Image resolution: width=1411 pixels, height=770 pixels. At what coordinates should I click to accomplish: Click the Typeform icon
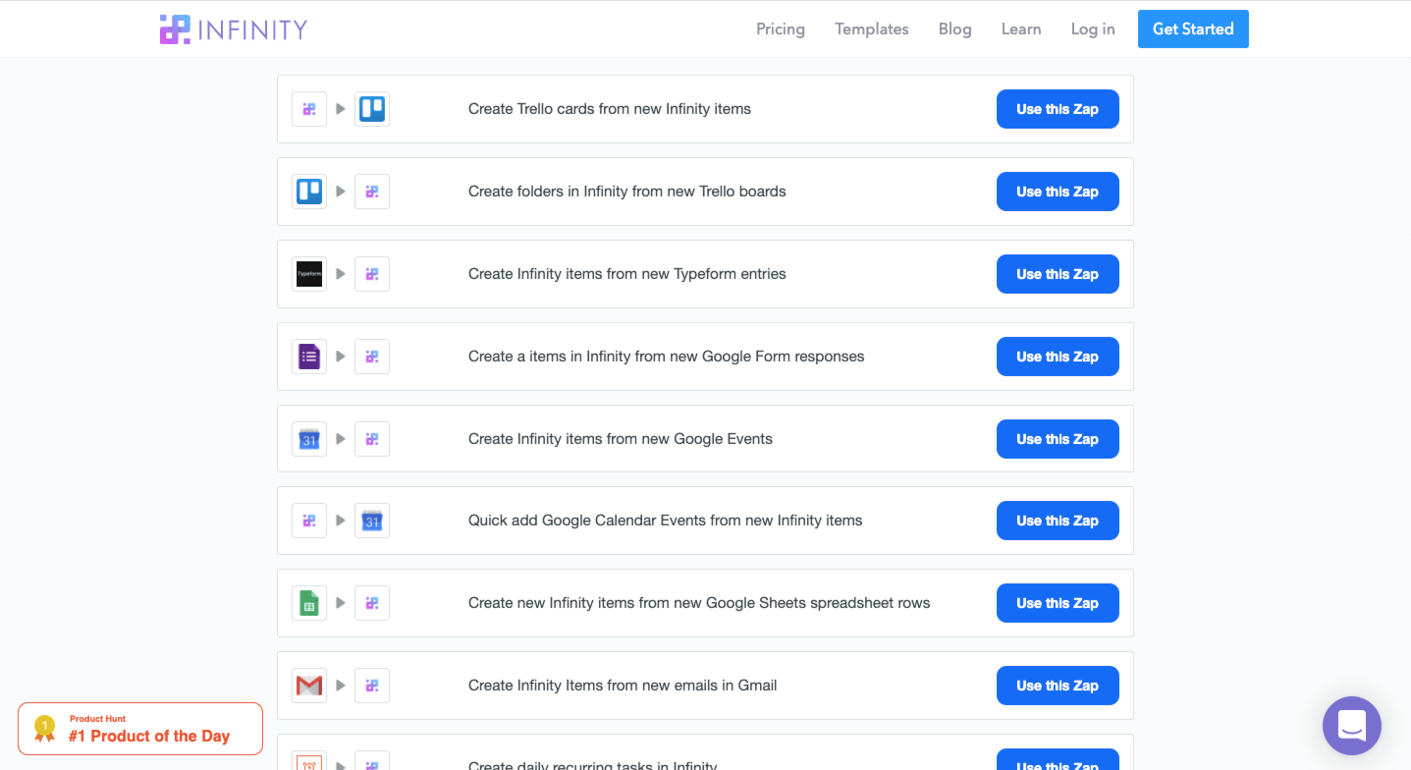pyautogui.click(x=309, y=274)
